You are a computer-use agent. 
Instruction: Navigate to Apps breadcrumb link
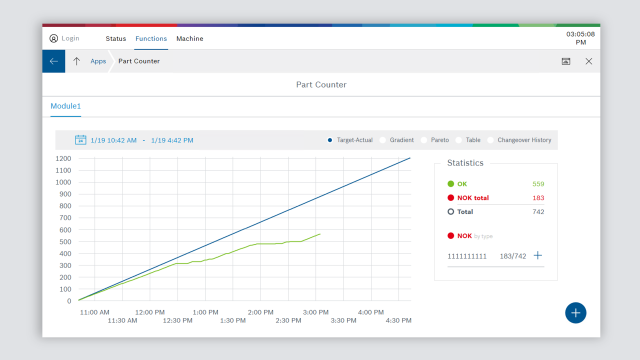point(98,61)
